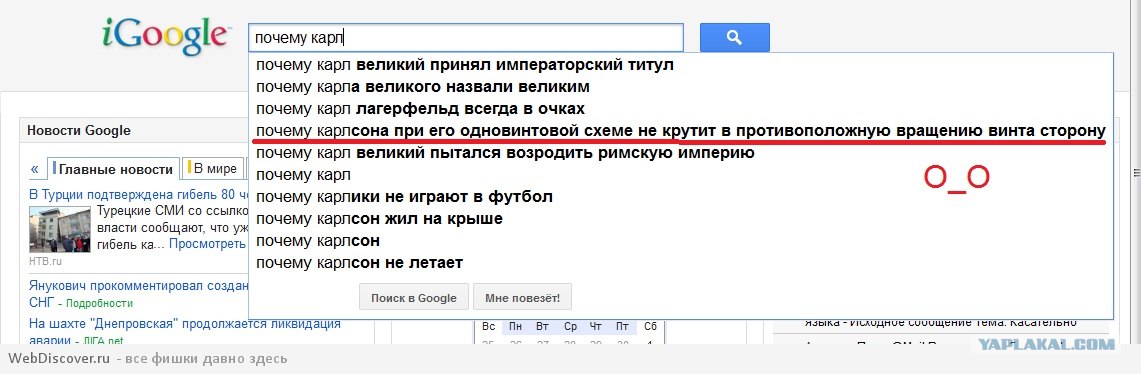The height and width of the screenshot is (374, 1141).
Task: Click the 'Поиск в Google' button
Action: click(x=413, y=298)
